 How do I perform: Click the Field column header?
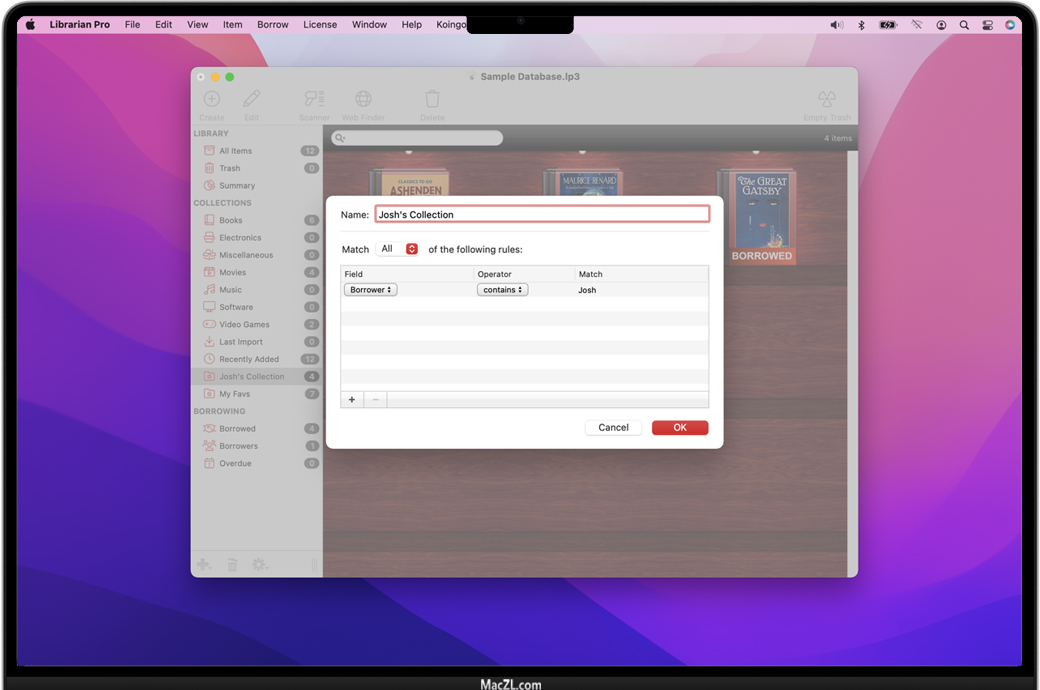coord(407,274)
